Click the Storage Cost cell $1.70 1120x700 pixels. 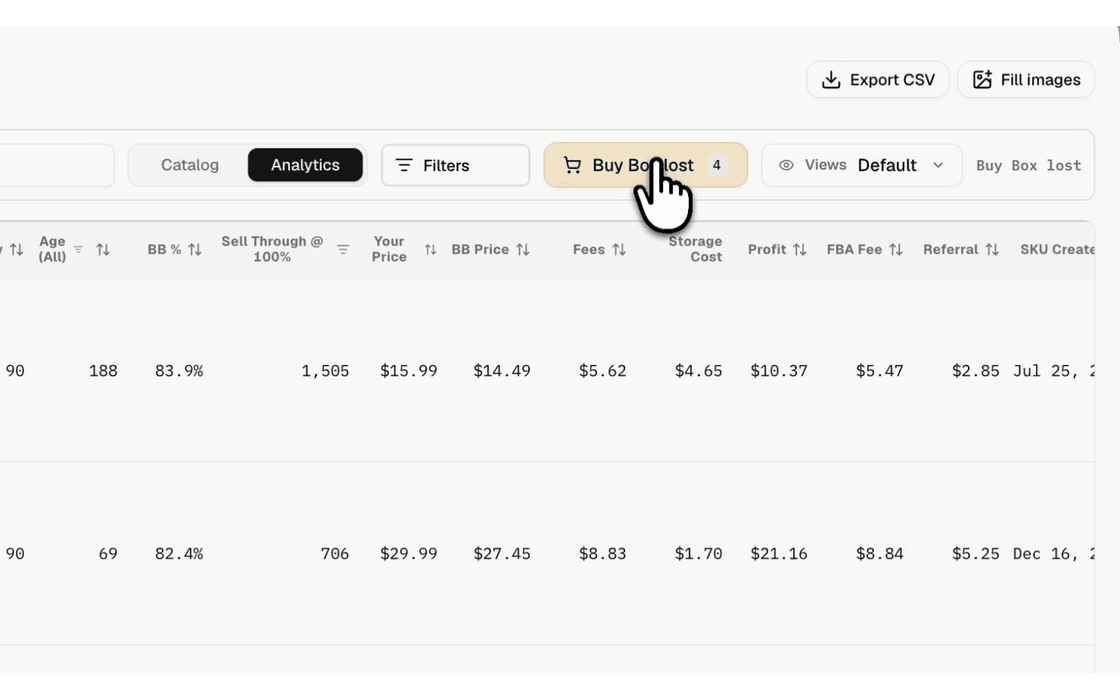coord(699,554)
